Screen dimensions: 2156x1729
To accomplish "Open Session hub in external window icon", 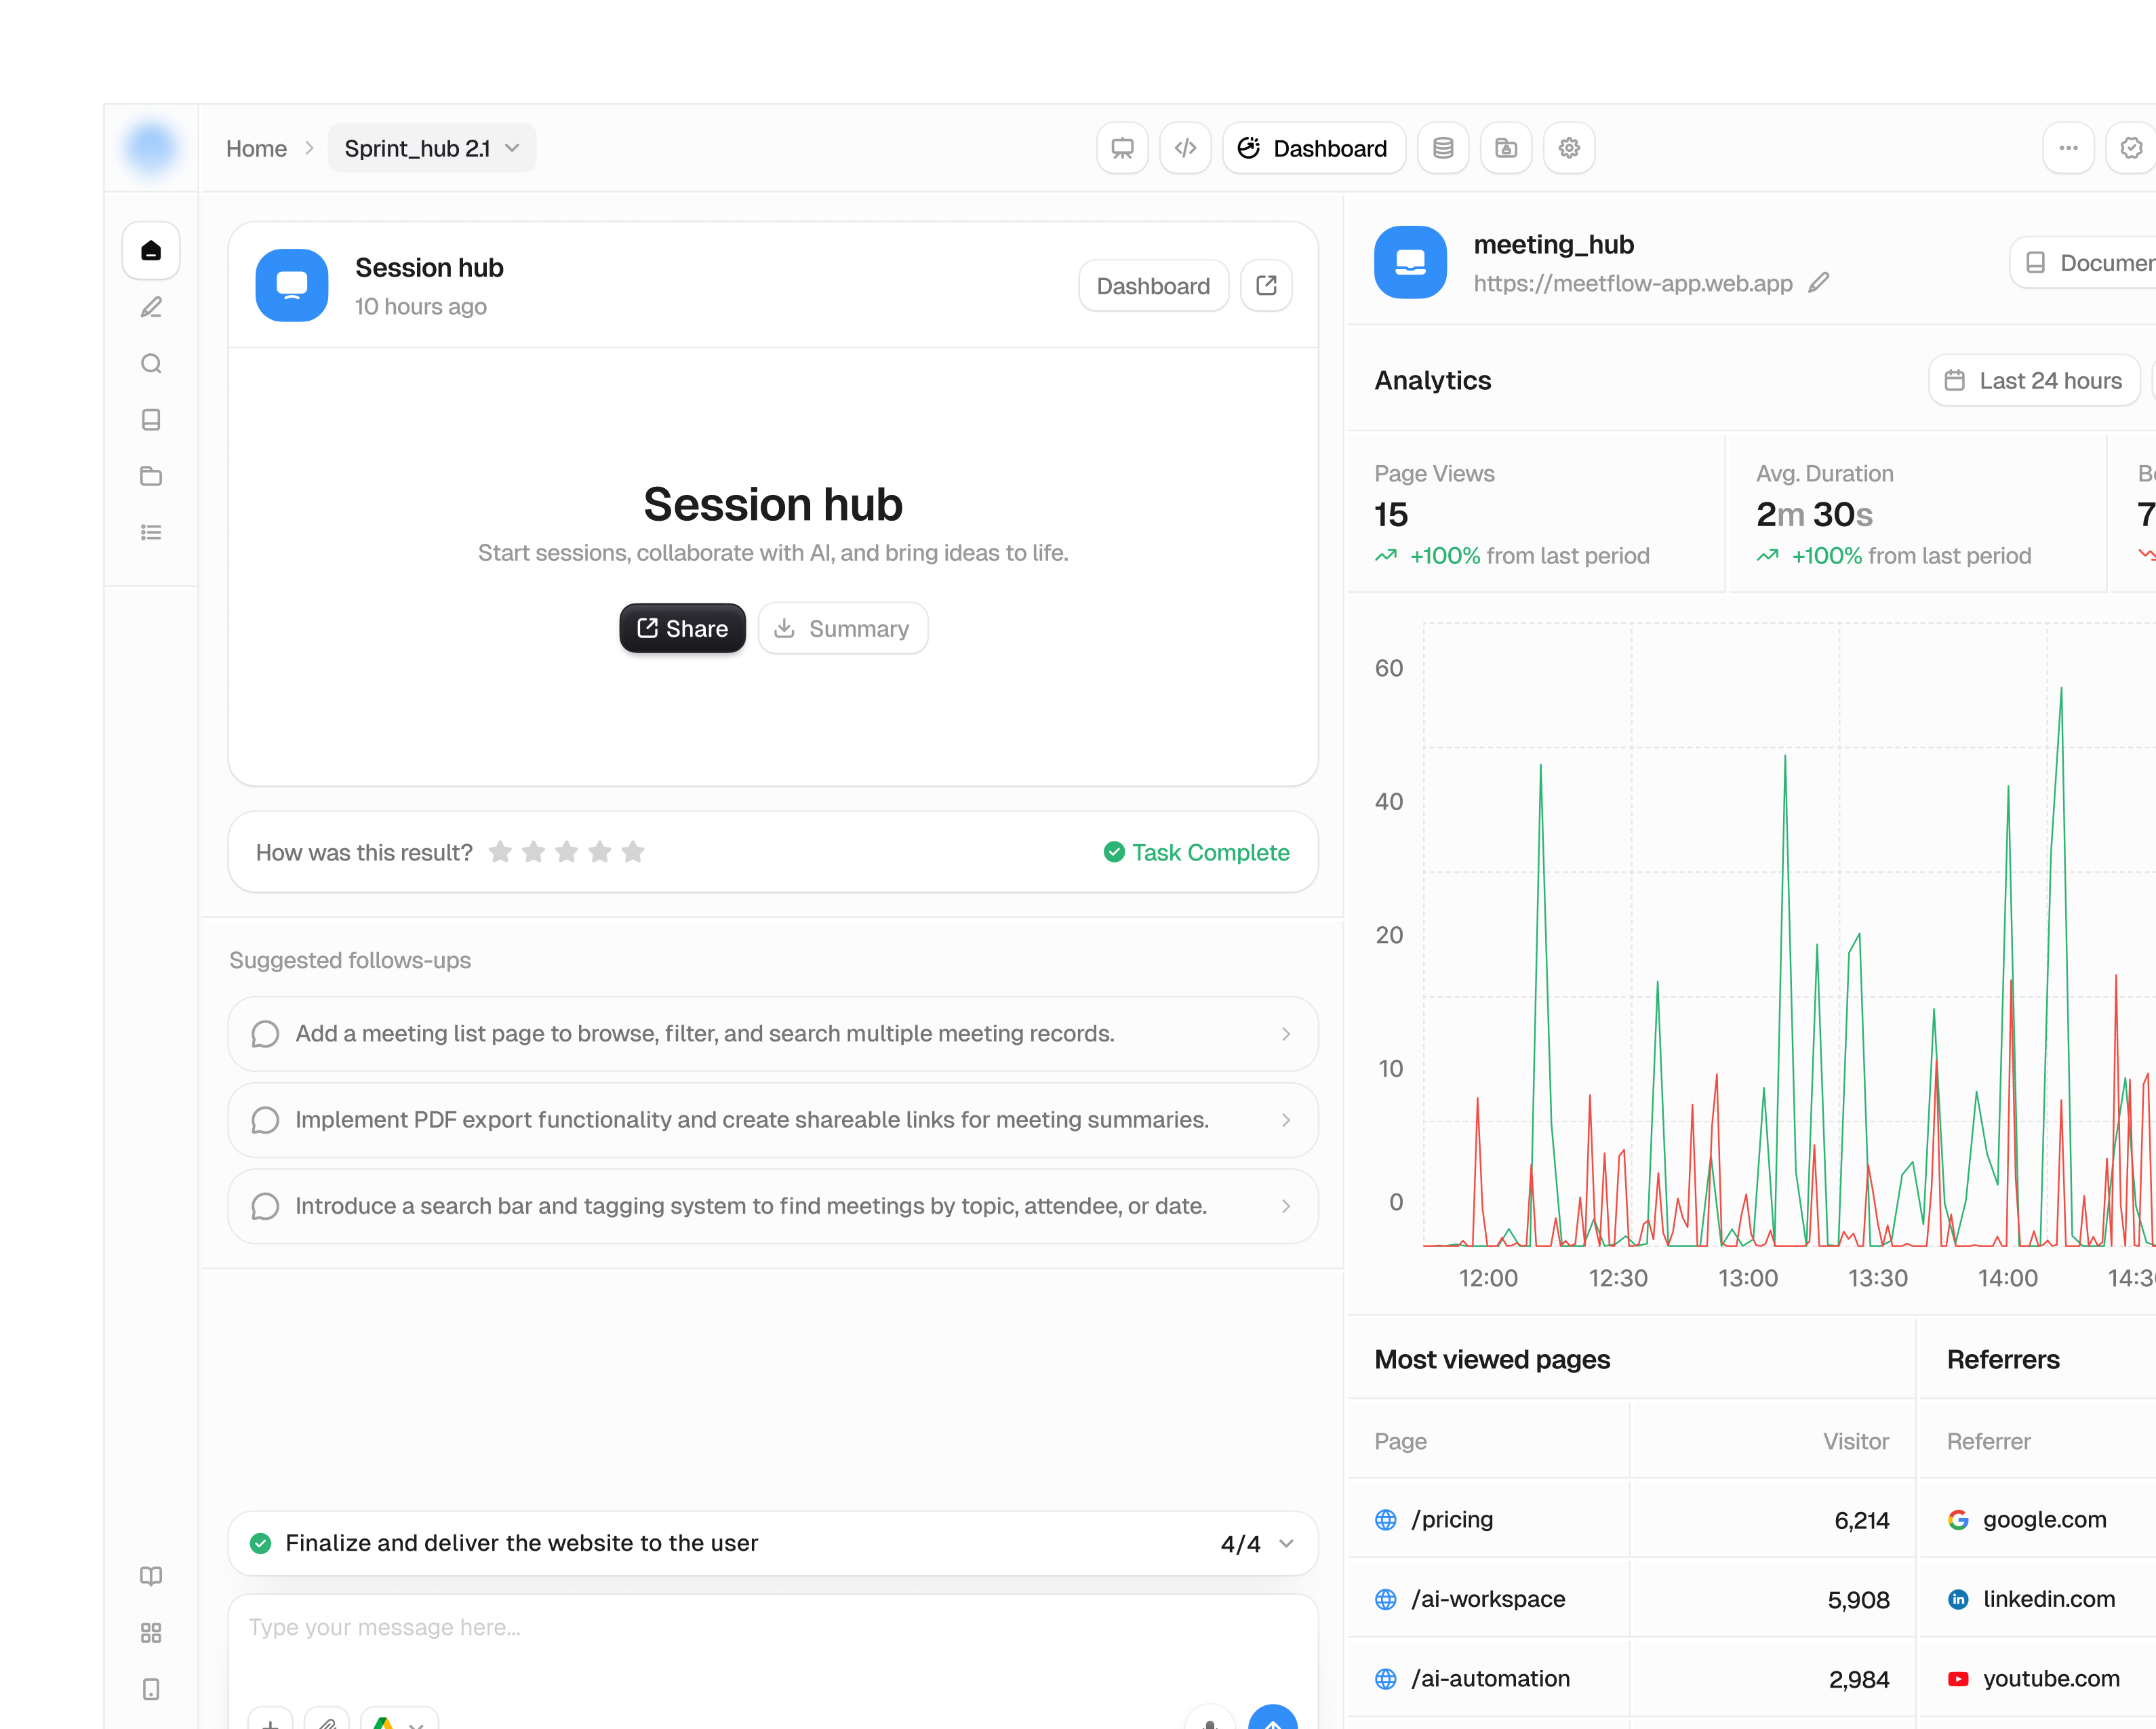I will coord(1266,286).
